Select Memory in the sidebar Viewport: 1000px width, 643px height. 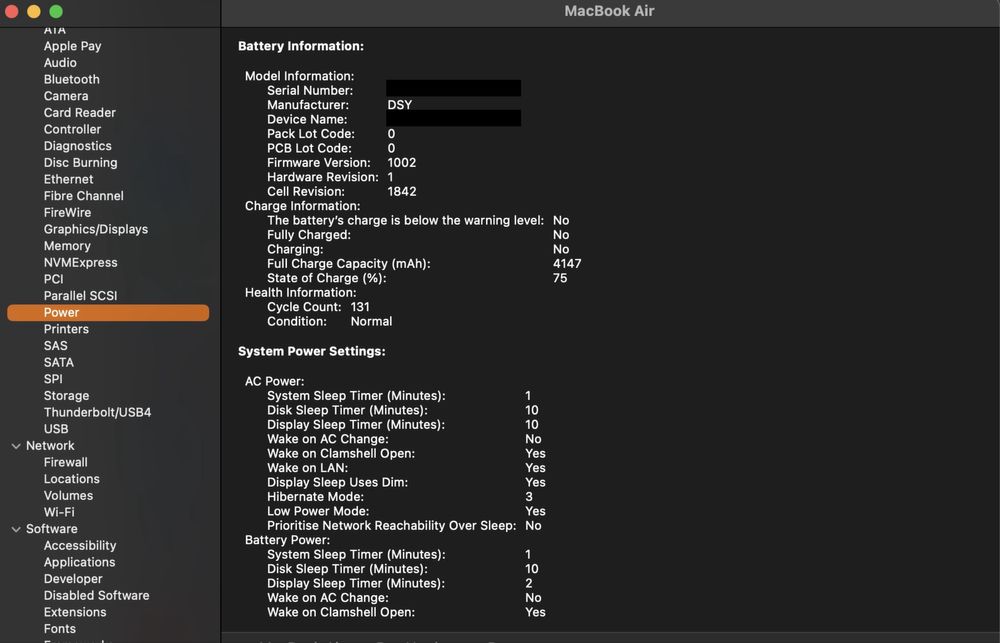[x=67, y=246]
